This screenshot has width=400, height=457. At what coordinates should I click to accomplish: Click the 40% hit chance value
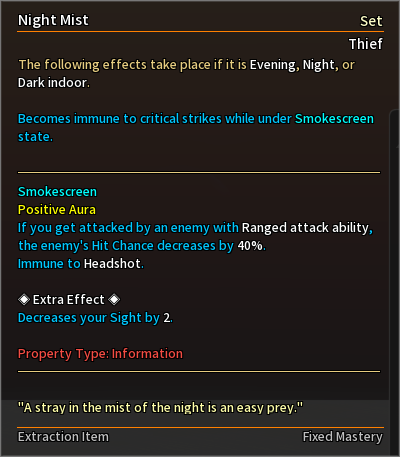250,246
